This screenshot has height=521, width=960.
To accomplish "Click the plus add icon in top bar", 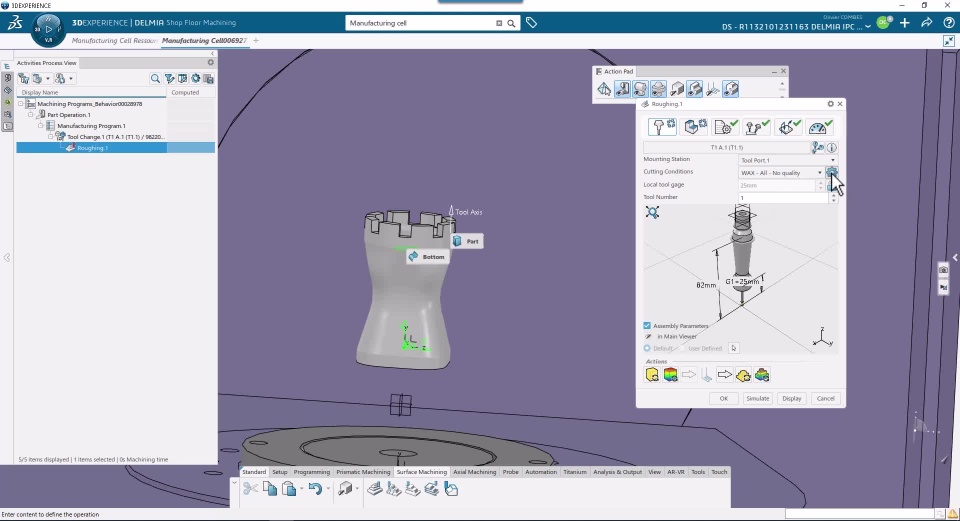I will coord(905,23).
